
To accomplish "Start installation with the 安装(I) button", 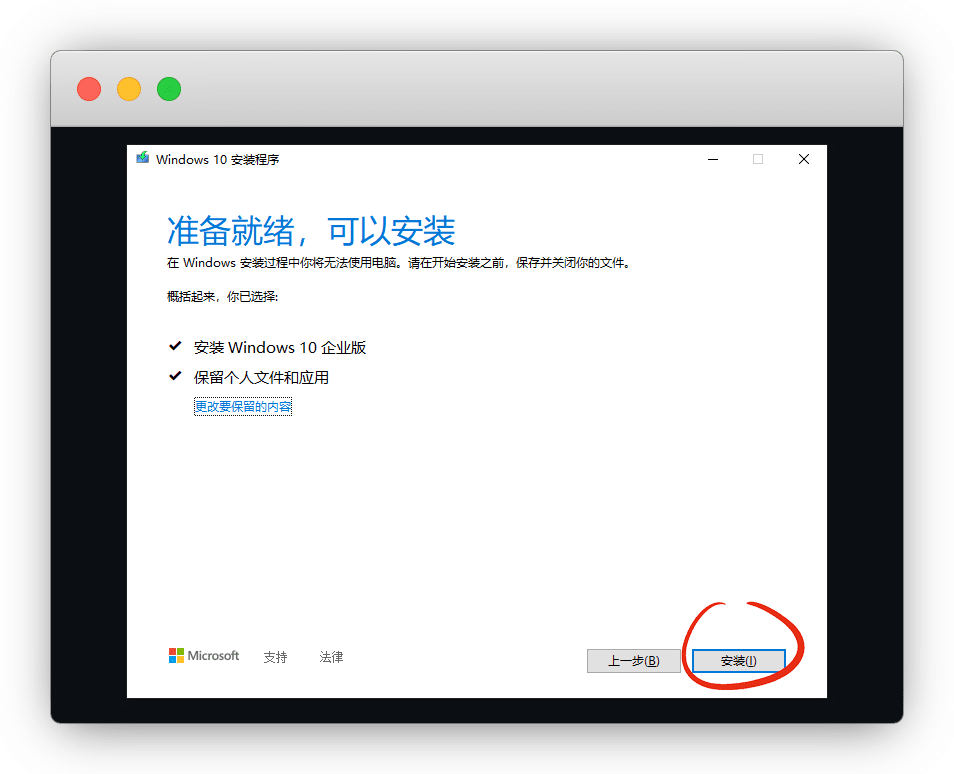I will click(x=739, y=661).
